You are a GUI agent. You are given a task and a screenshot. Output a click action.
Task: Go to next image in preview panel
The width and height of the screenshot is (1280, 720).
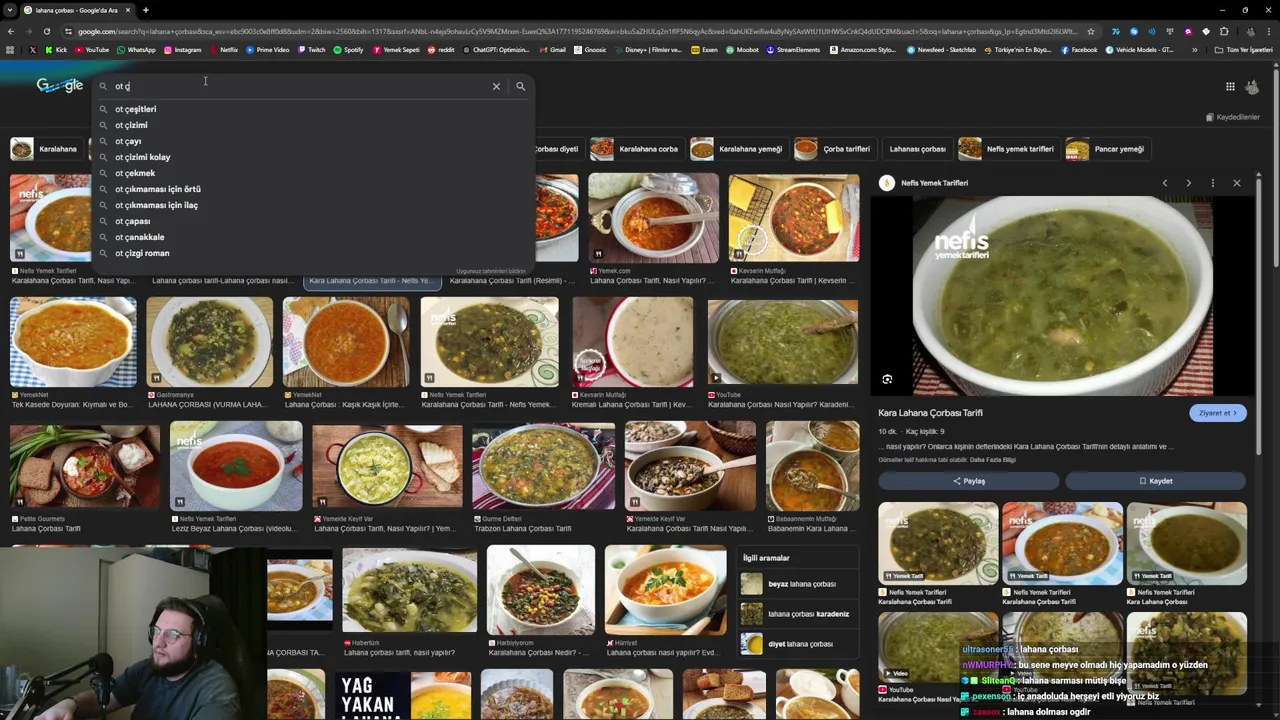click(x=1188, y=183)
